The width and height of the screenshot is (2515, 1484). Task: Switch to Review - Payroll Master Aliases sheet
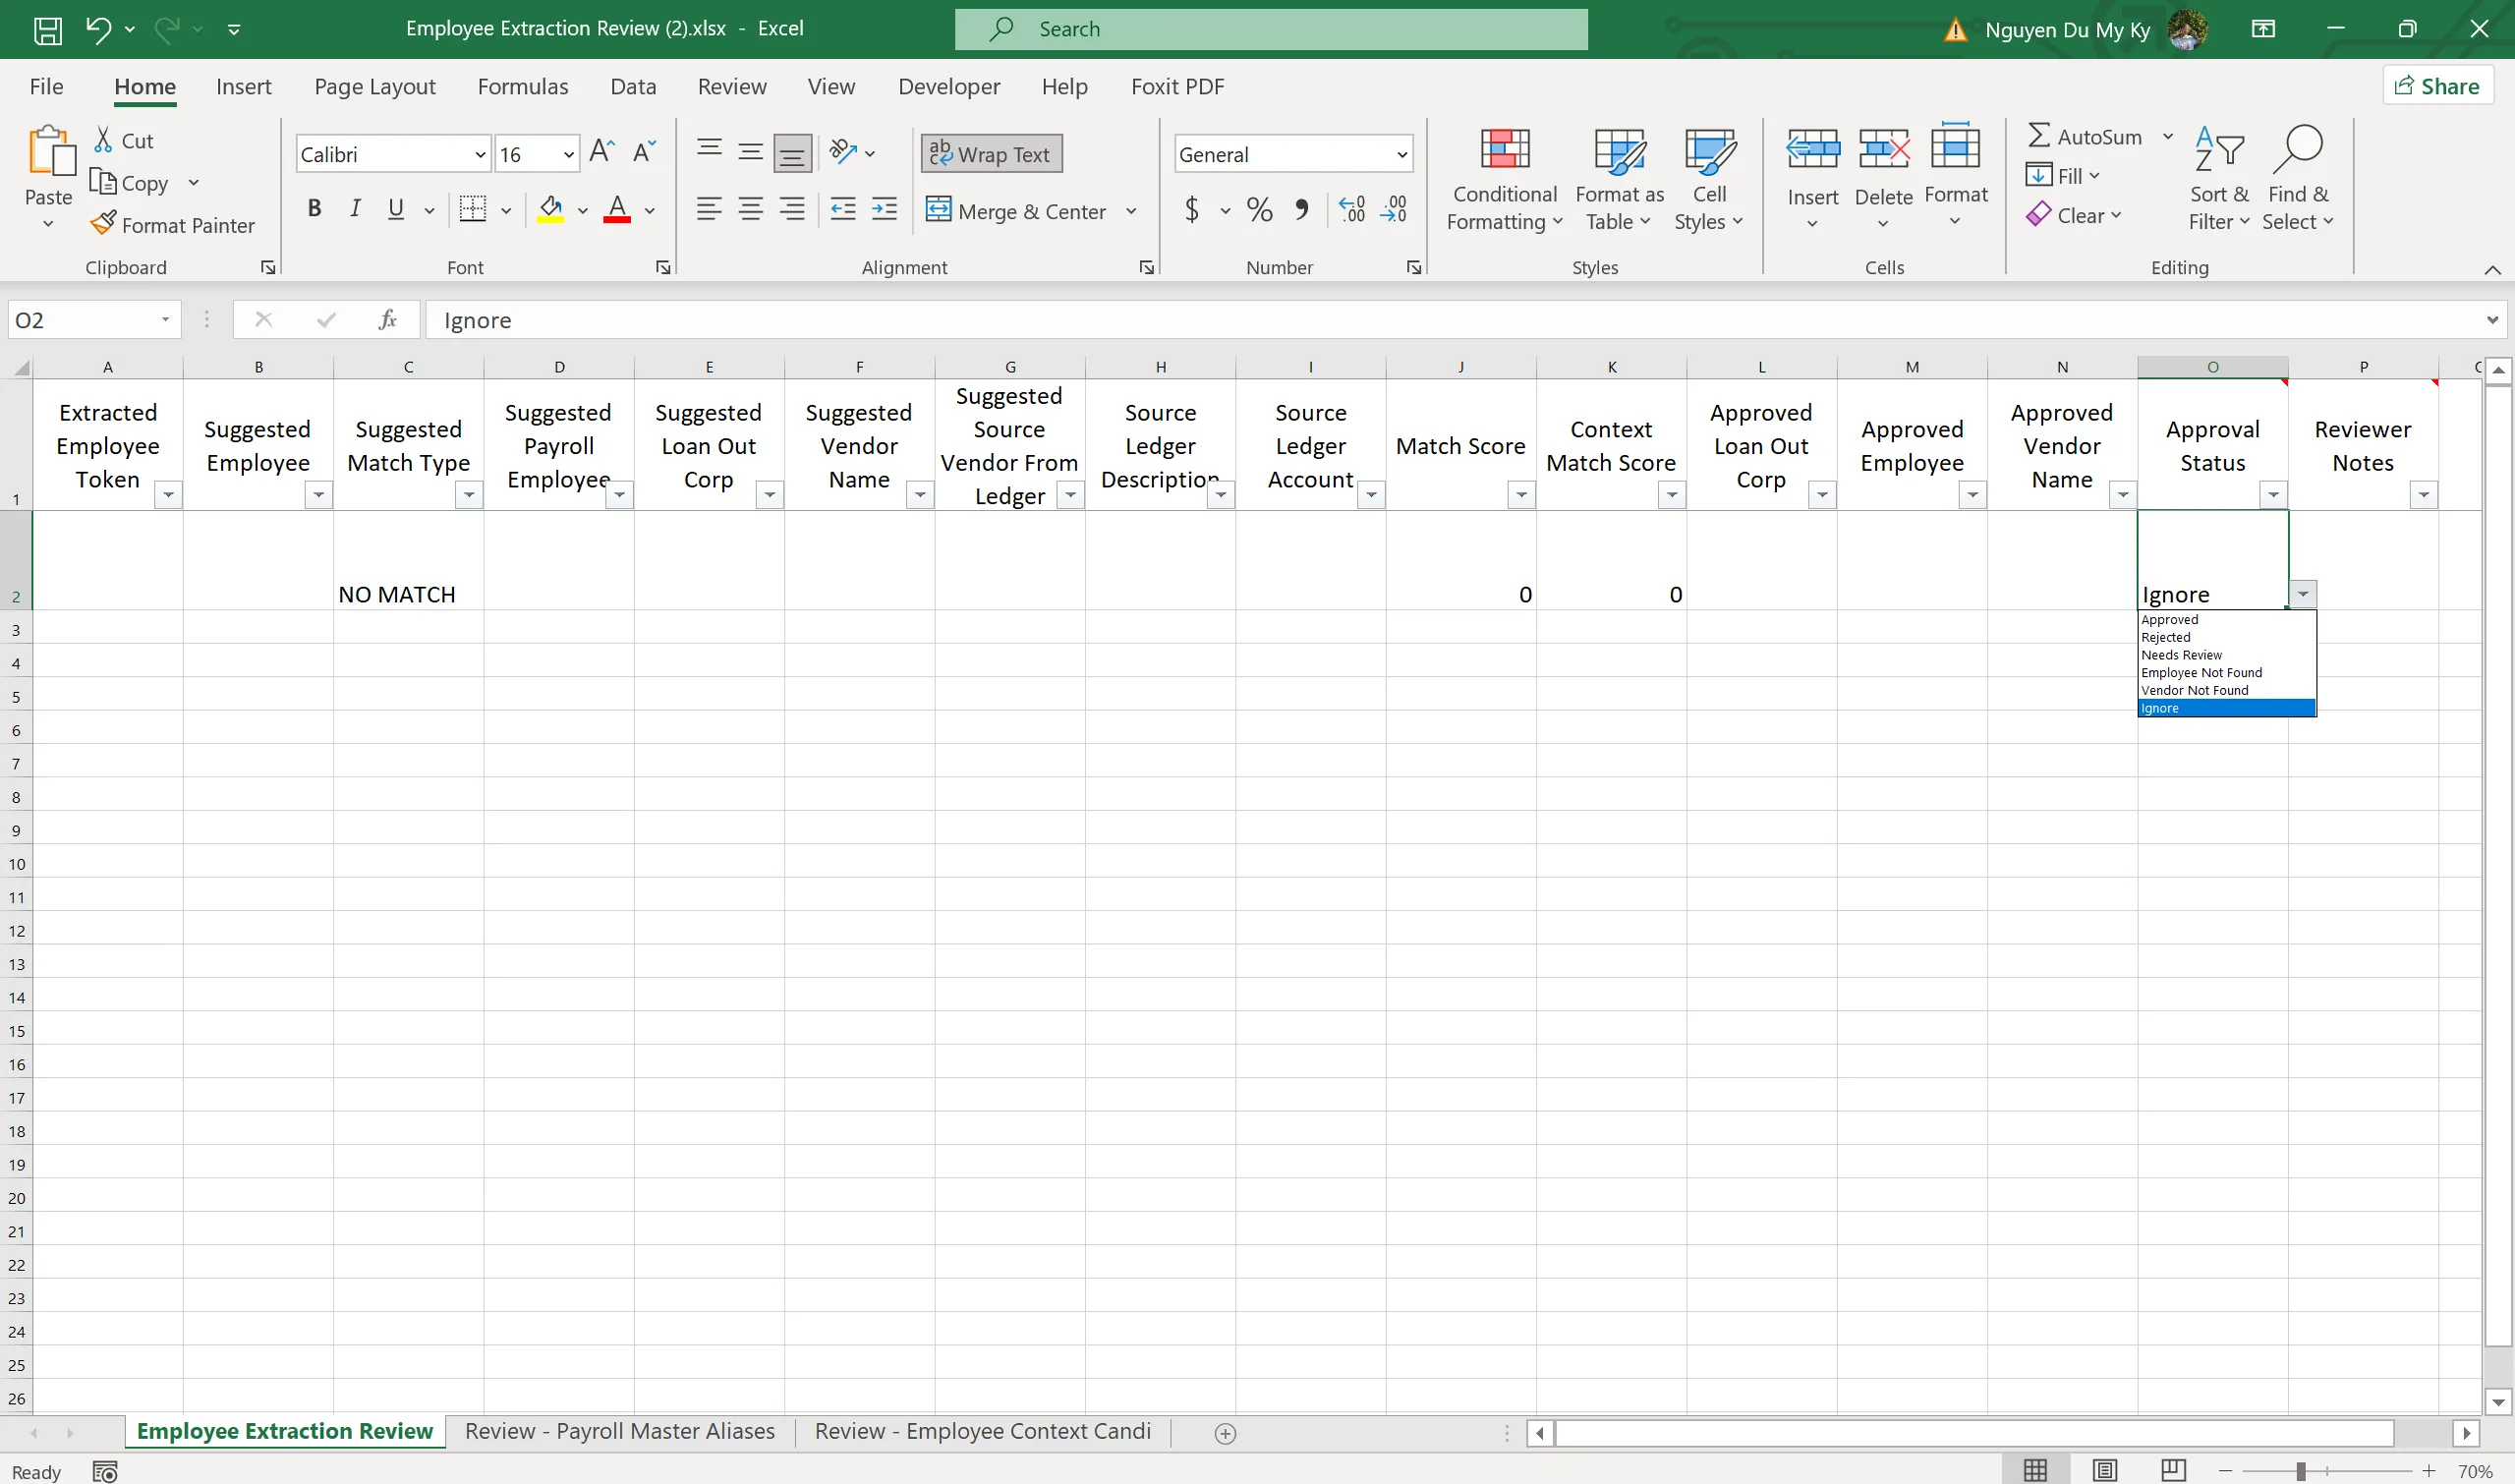[x=619, y=1432]
